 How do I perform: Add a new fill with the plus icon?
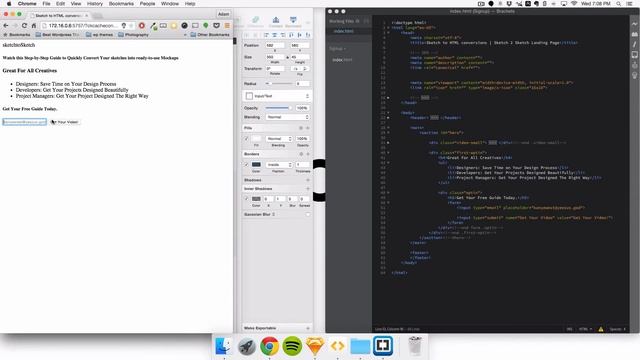click(308, 128)
